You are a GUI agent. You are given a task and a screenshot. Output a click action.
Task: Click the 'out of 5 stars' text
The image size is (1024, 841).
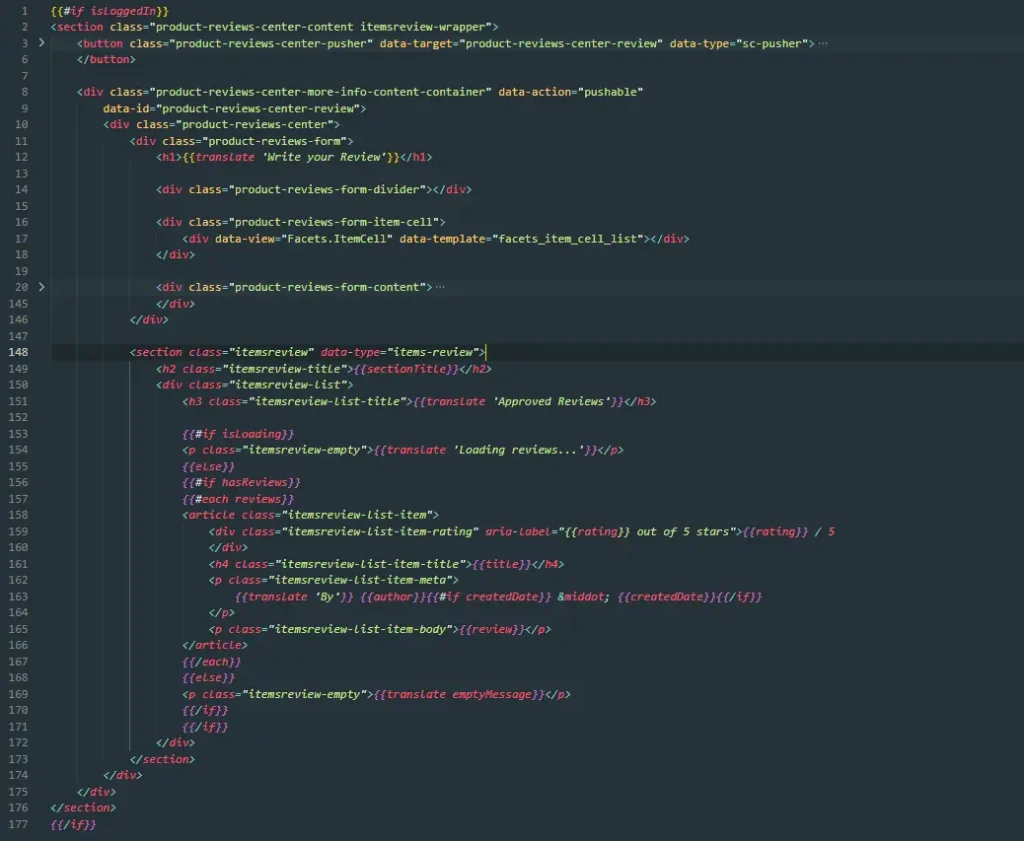(683, 532)
